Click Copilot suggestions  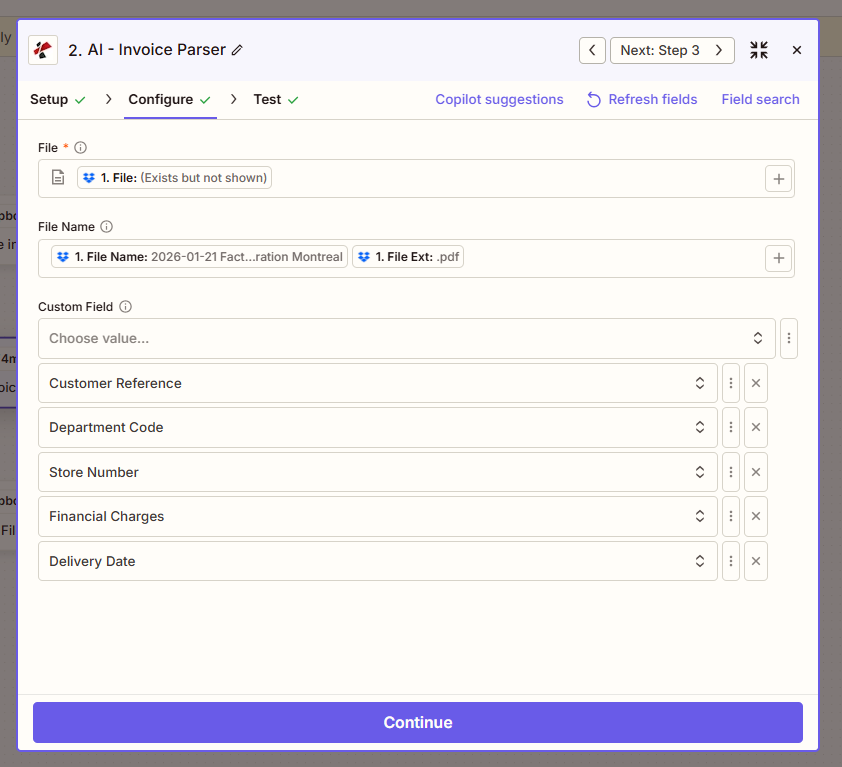499,99
